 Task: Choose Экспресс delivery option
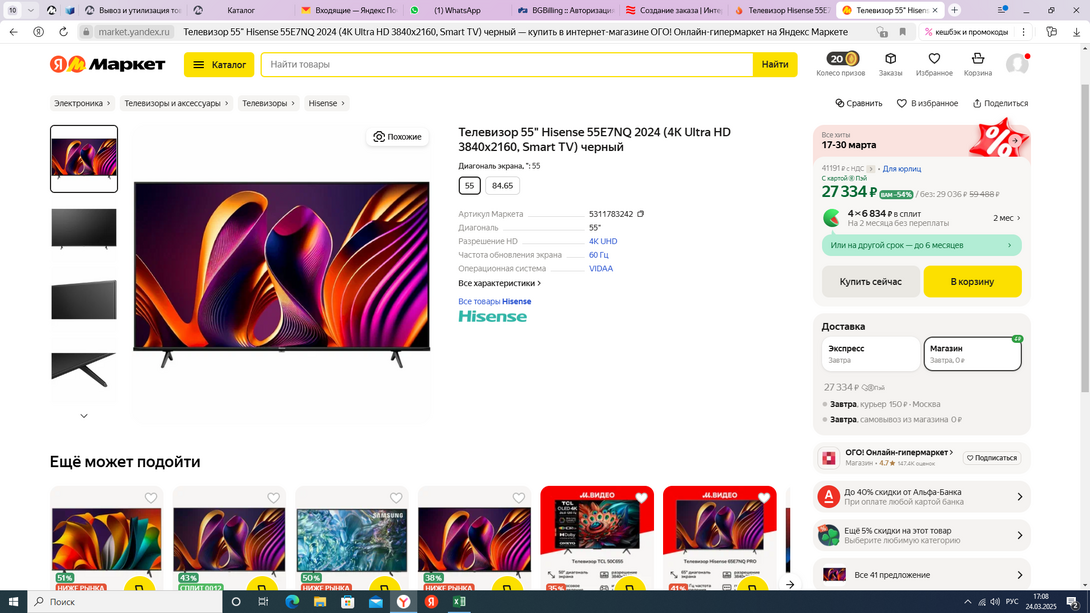click(x=870, y=354)
